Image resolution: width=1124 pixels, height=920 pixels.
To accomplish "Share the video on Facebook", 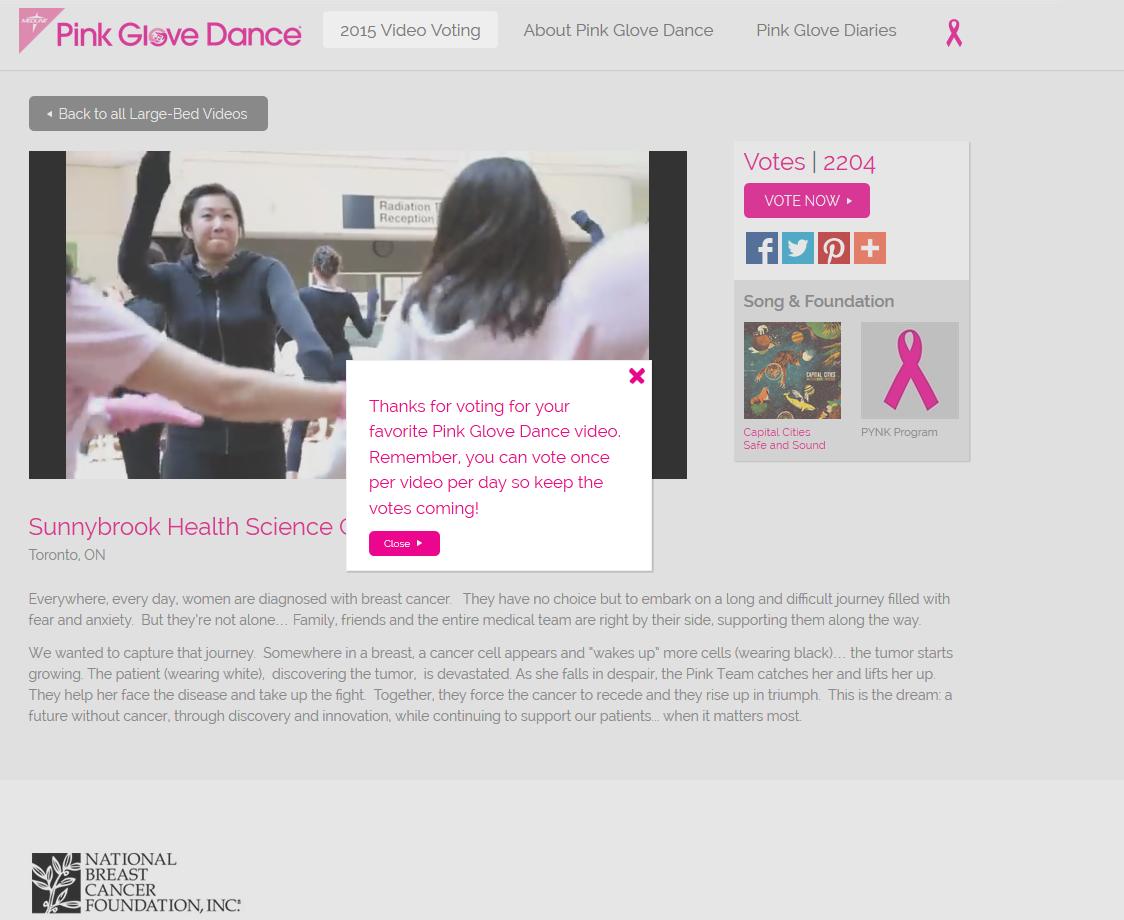I will click(x=761, y=248).
